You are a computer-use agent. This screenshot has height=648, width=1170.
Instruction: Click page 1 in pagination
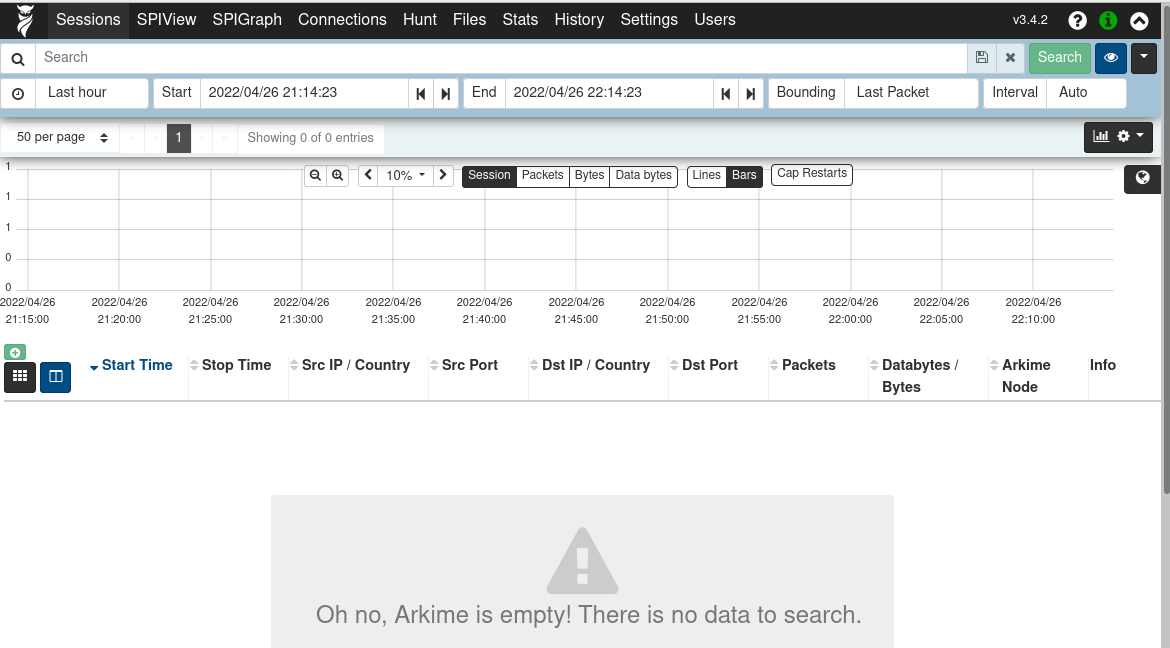click(178, 138)
